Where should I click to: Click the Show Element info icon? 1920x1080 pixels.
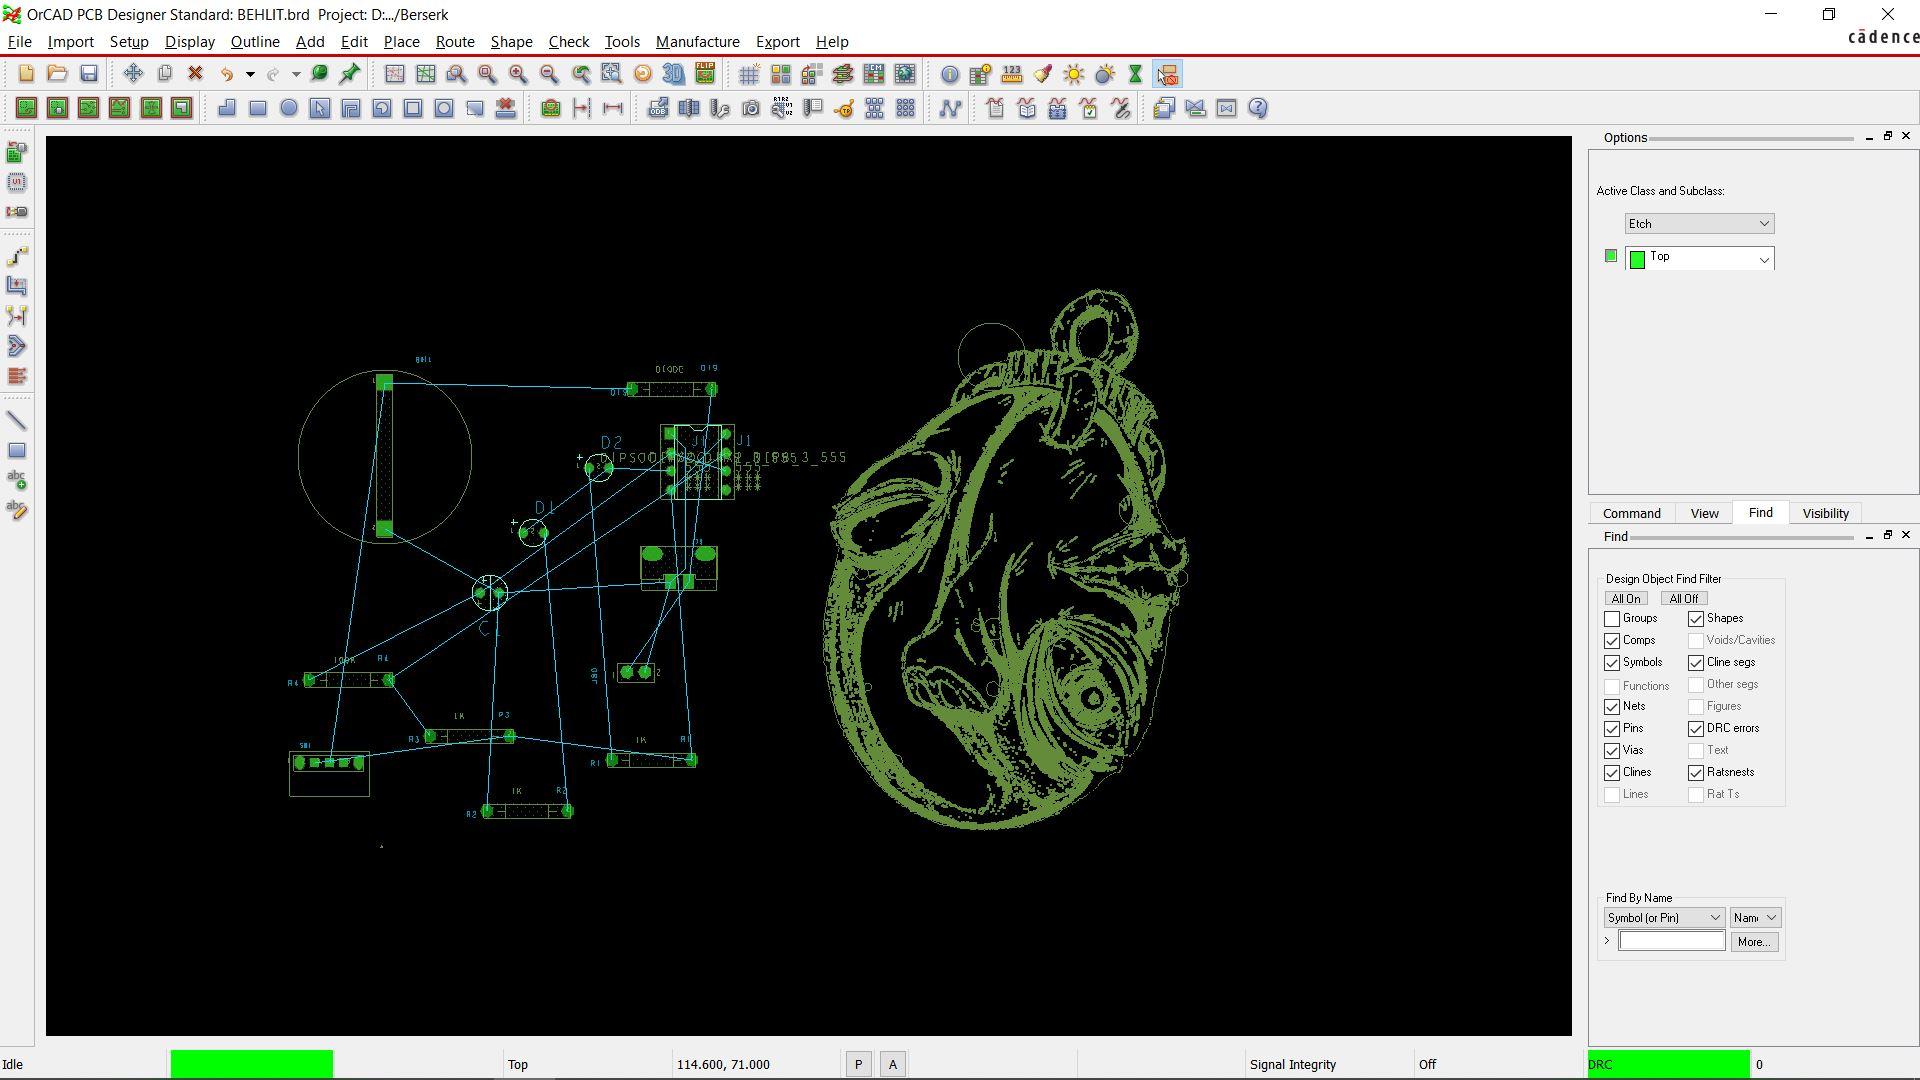[949, 74]
